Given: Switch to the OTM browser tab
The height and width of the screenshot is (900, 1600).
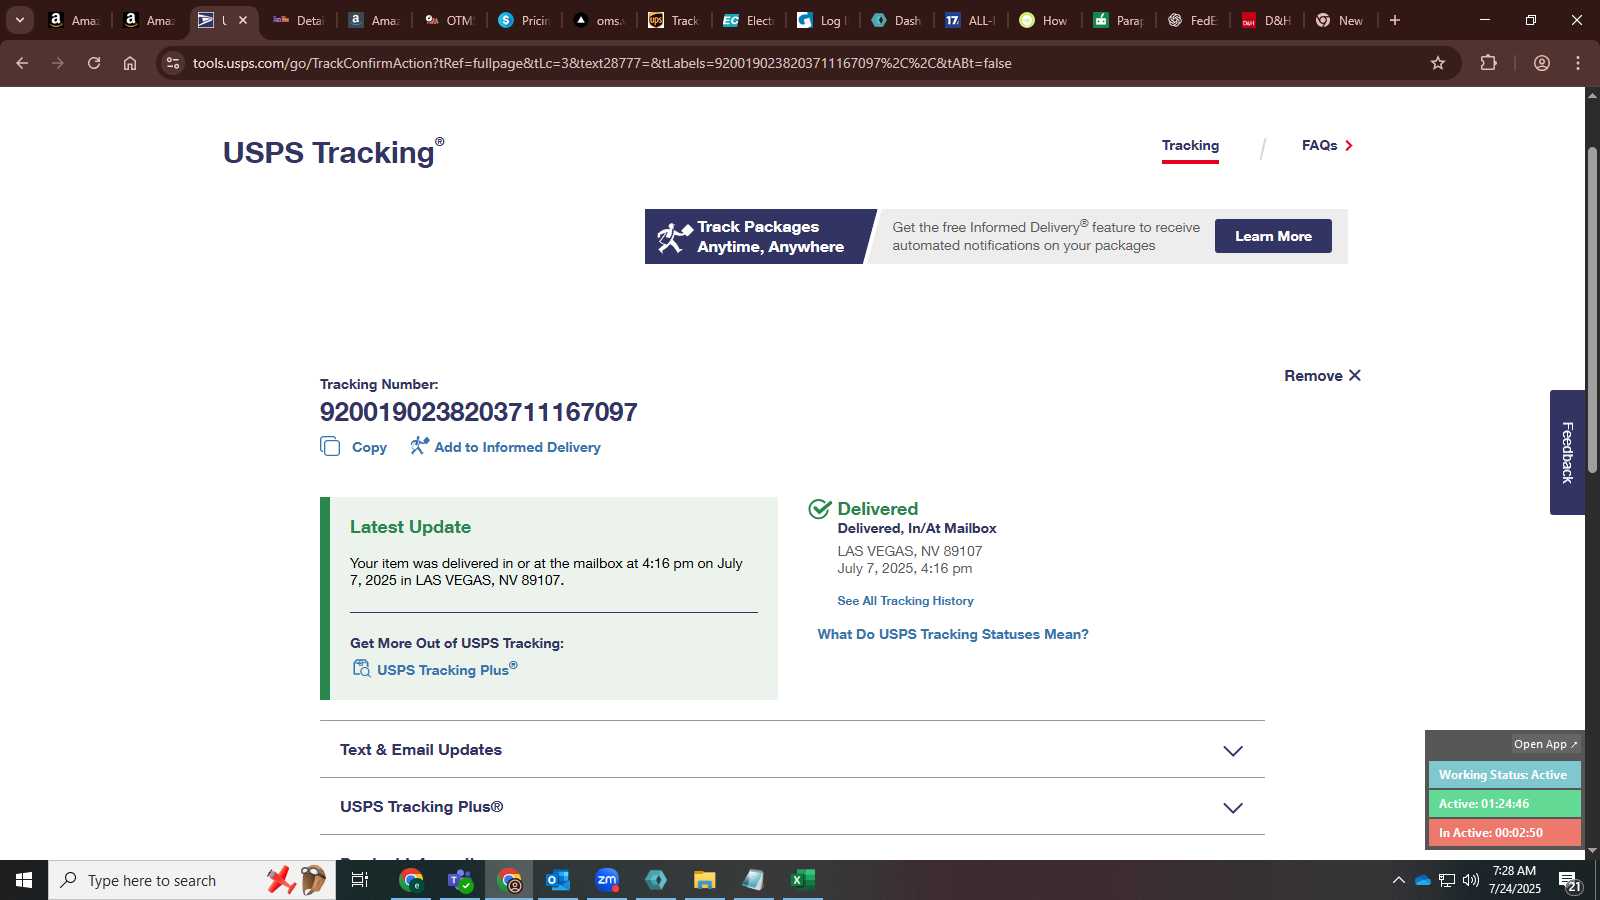Looking at the screenshot, I should (x=449, y=20).
